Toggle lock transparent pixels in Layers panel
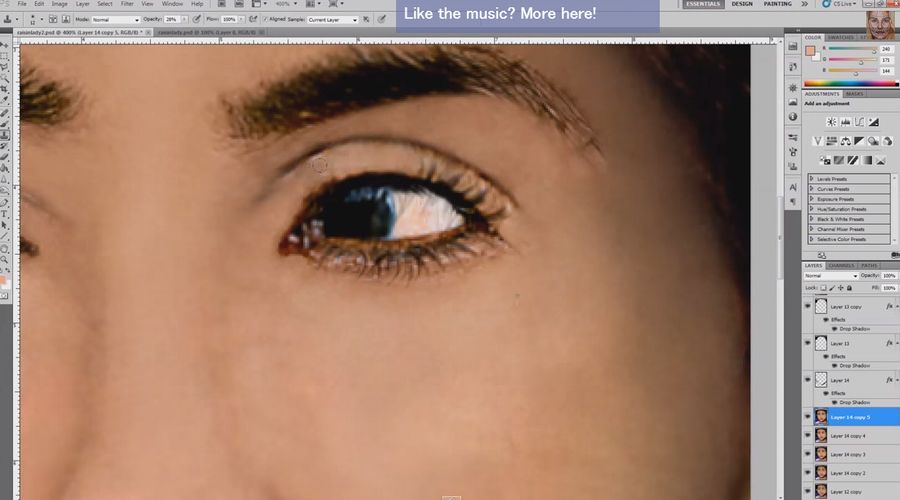Screen dimensions: 900x500 (x=823, y=288)
